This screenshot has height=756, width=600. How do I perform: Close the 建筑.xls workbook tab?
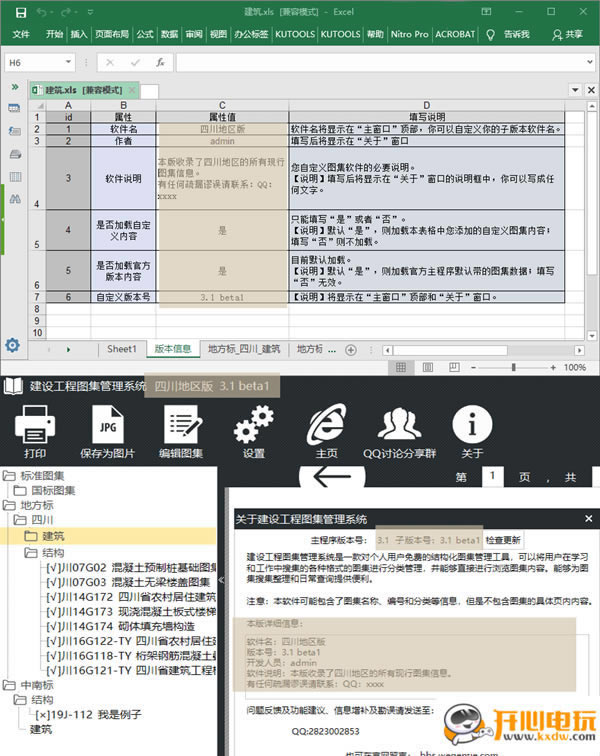coord(132,90)
